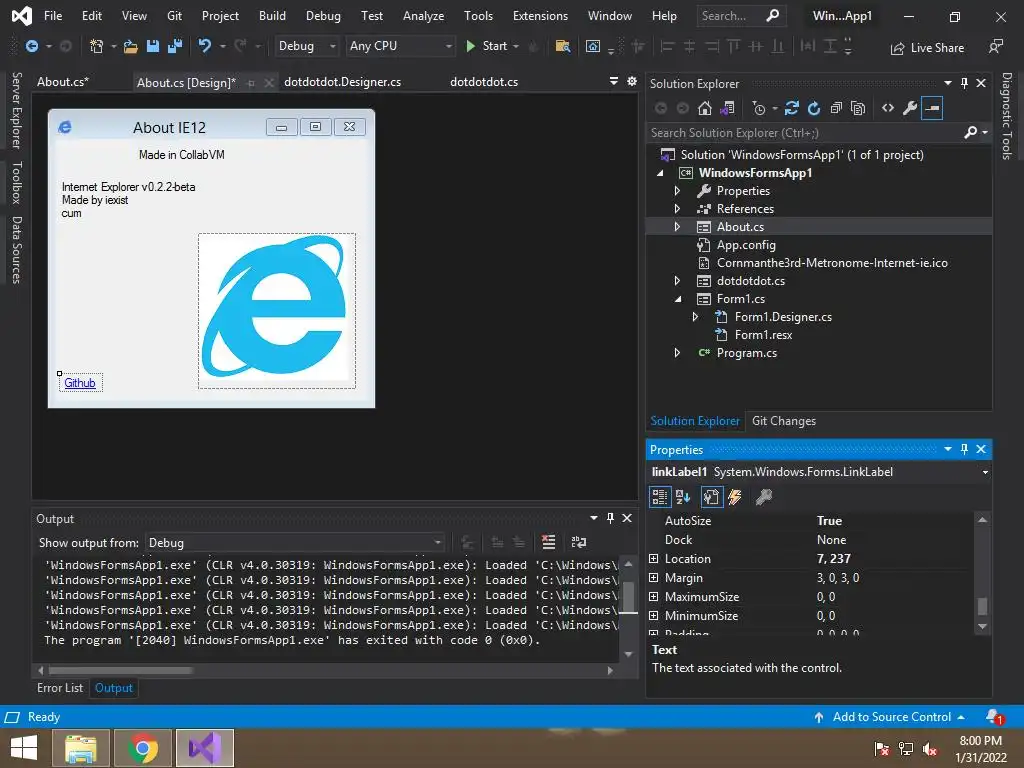1024x768 pixels.
Task: Click the Output horizontal scrollbar thumb
Action: tap(120, 670)
